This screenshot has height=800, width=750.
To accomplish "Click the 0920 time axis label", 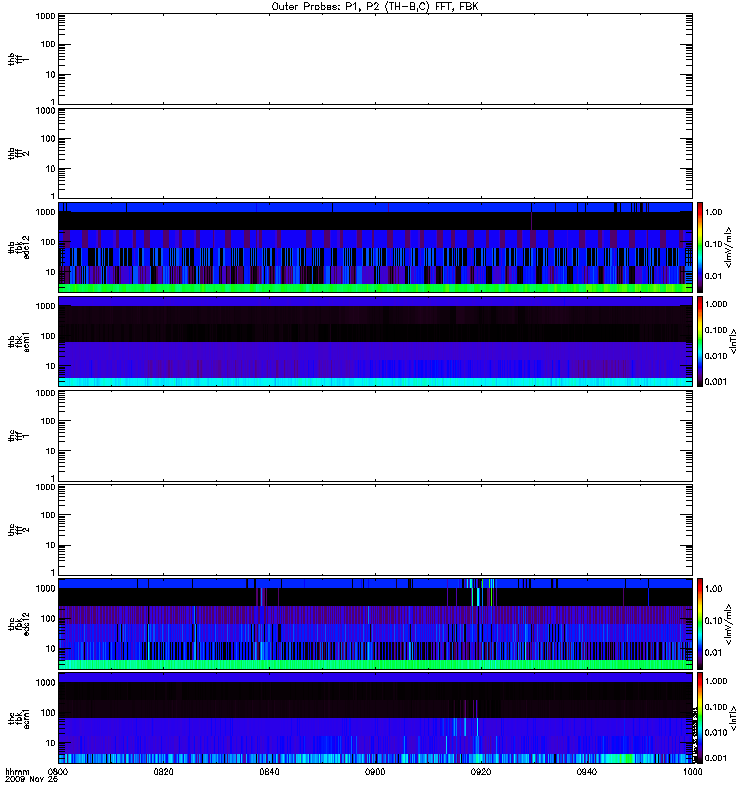I will click(481, 772).
